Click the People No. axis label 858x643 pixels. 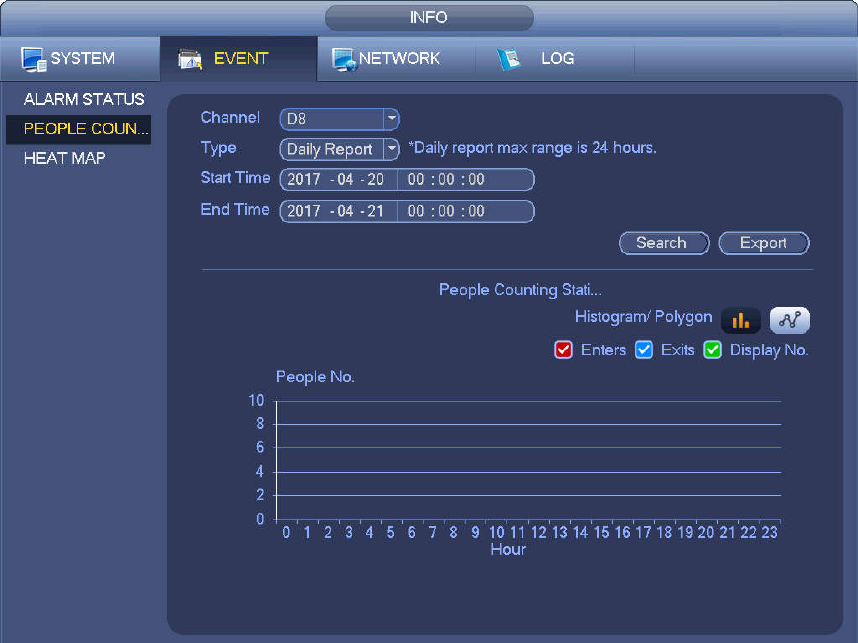315,376
